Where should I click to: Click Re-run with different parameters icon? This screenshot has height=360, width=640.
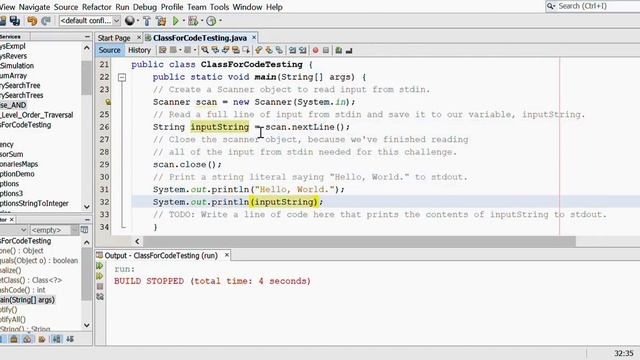click(x=100, y=276)
